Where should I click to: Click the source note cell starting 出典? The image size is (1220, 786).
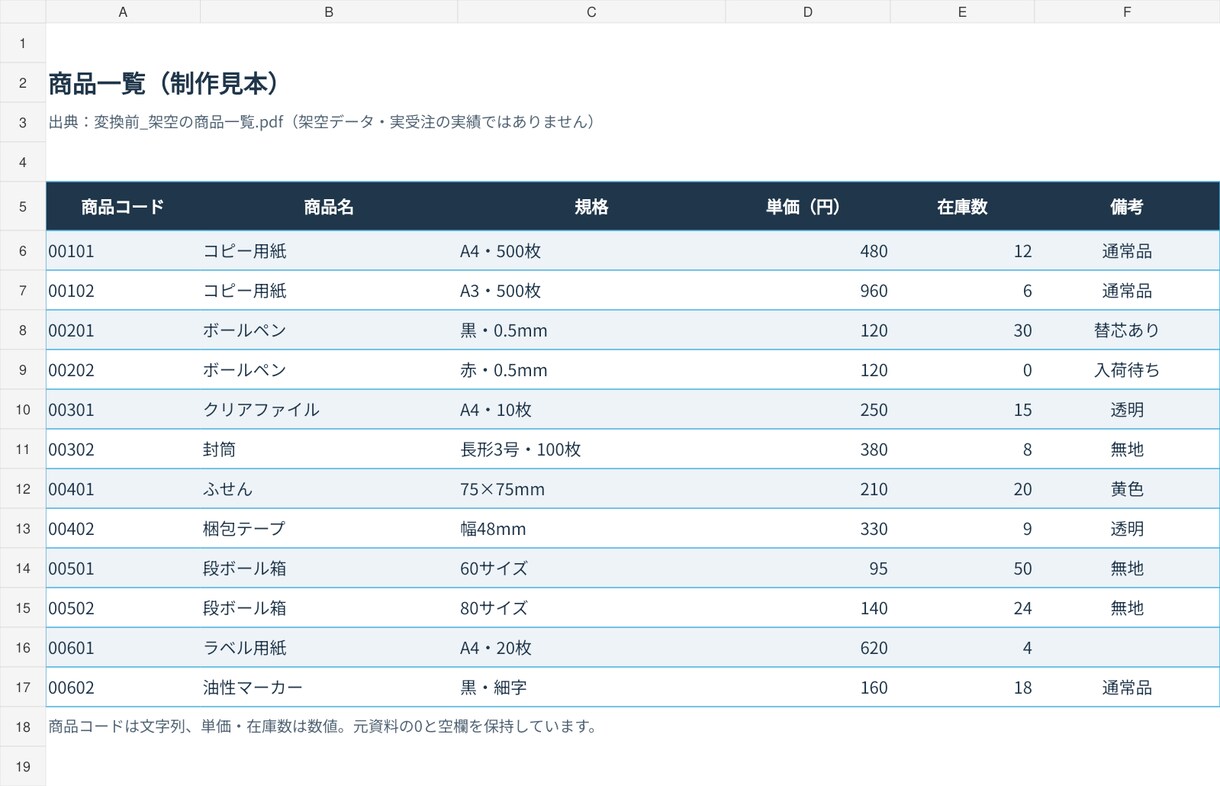point(323,122)
